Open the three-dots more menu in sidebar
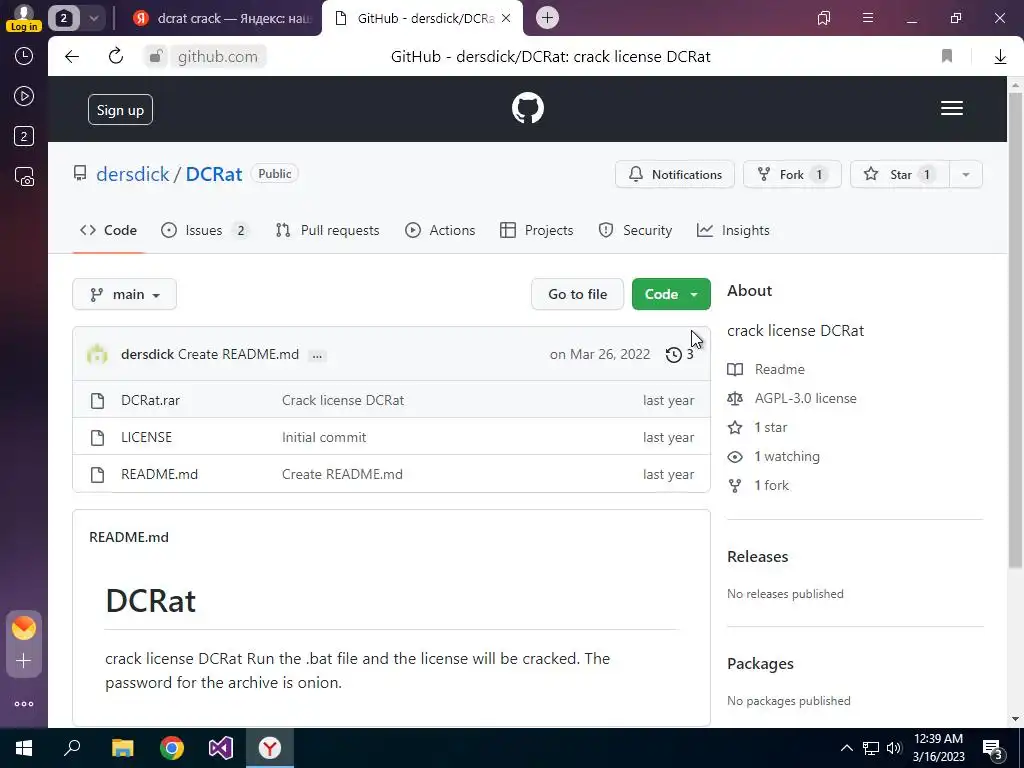Image resolution: width=1024 pixels, height=768 pixels. (x=24, y=704)
